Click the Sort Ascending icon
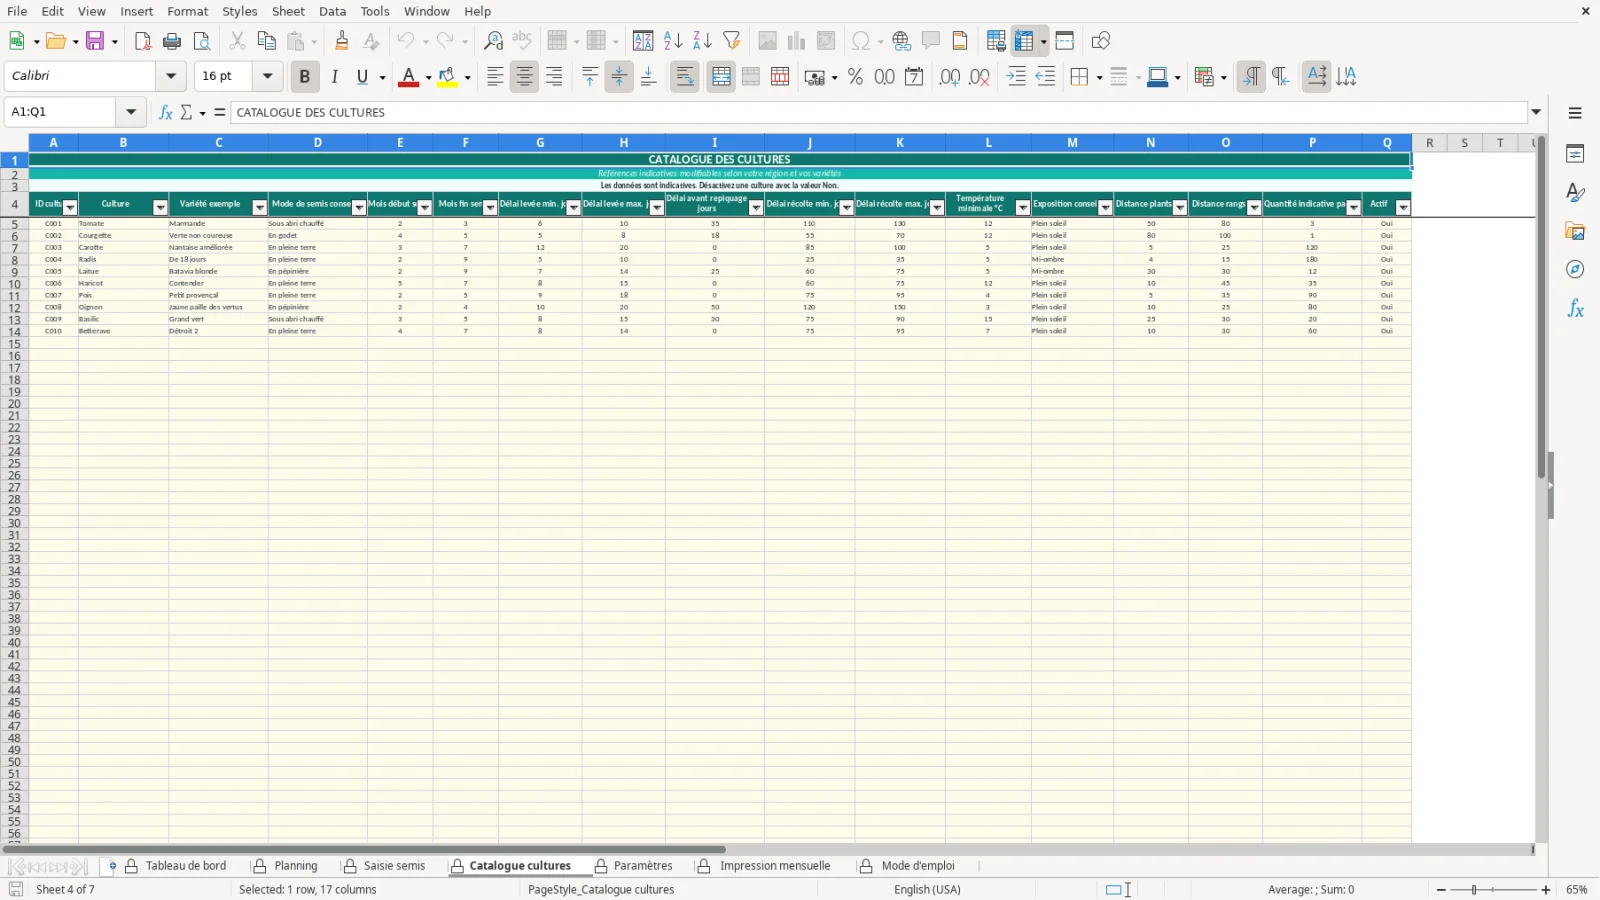This screenshot has height=900, width=1600. 673,41
